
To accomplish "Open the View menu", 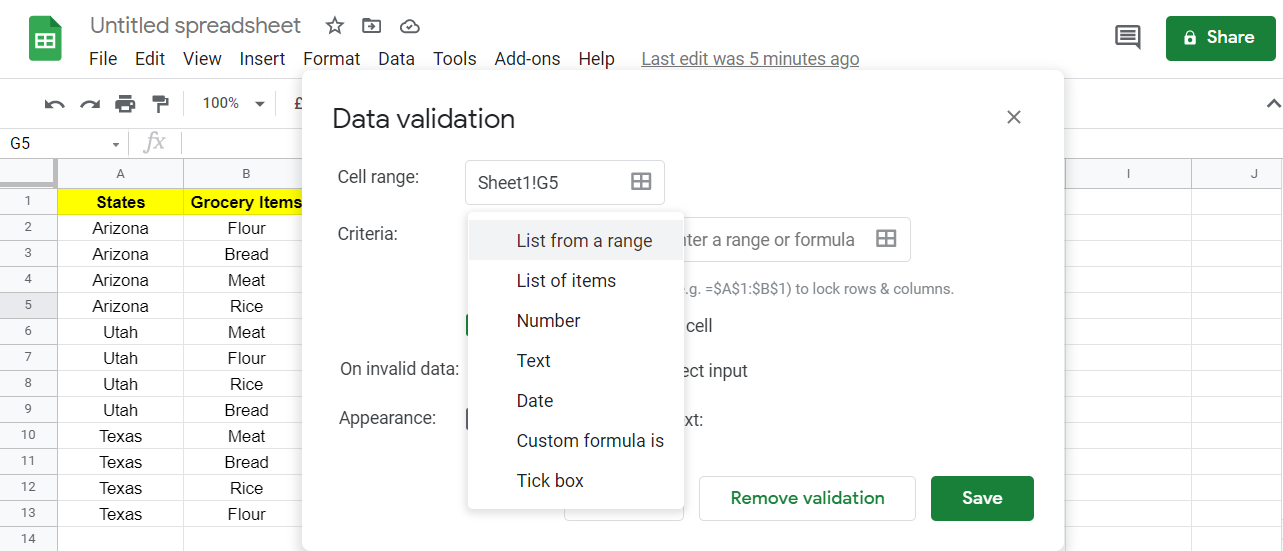I will tap(202, 59).
